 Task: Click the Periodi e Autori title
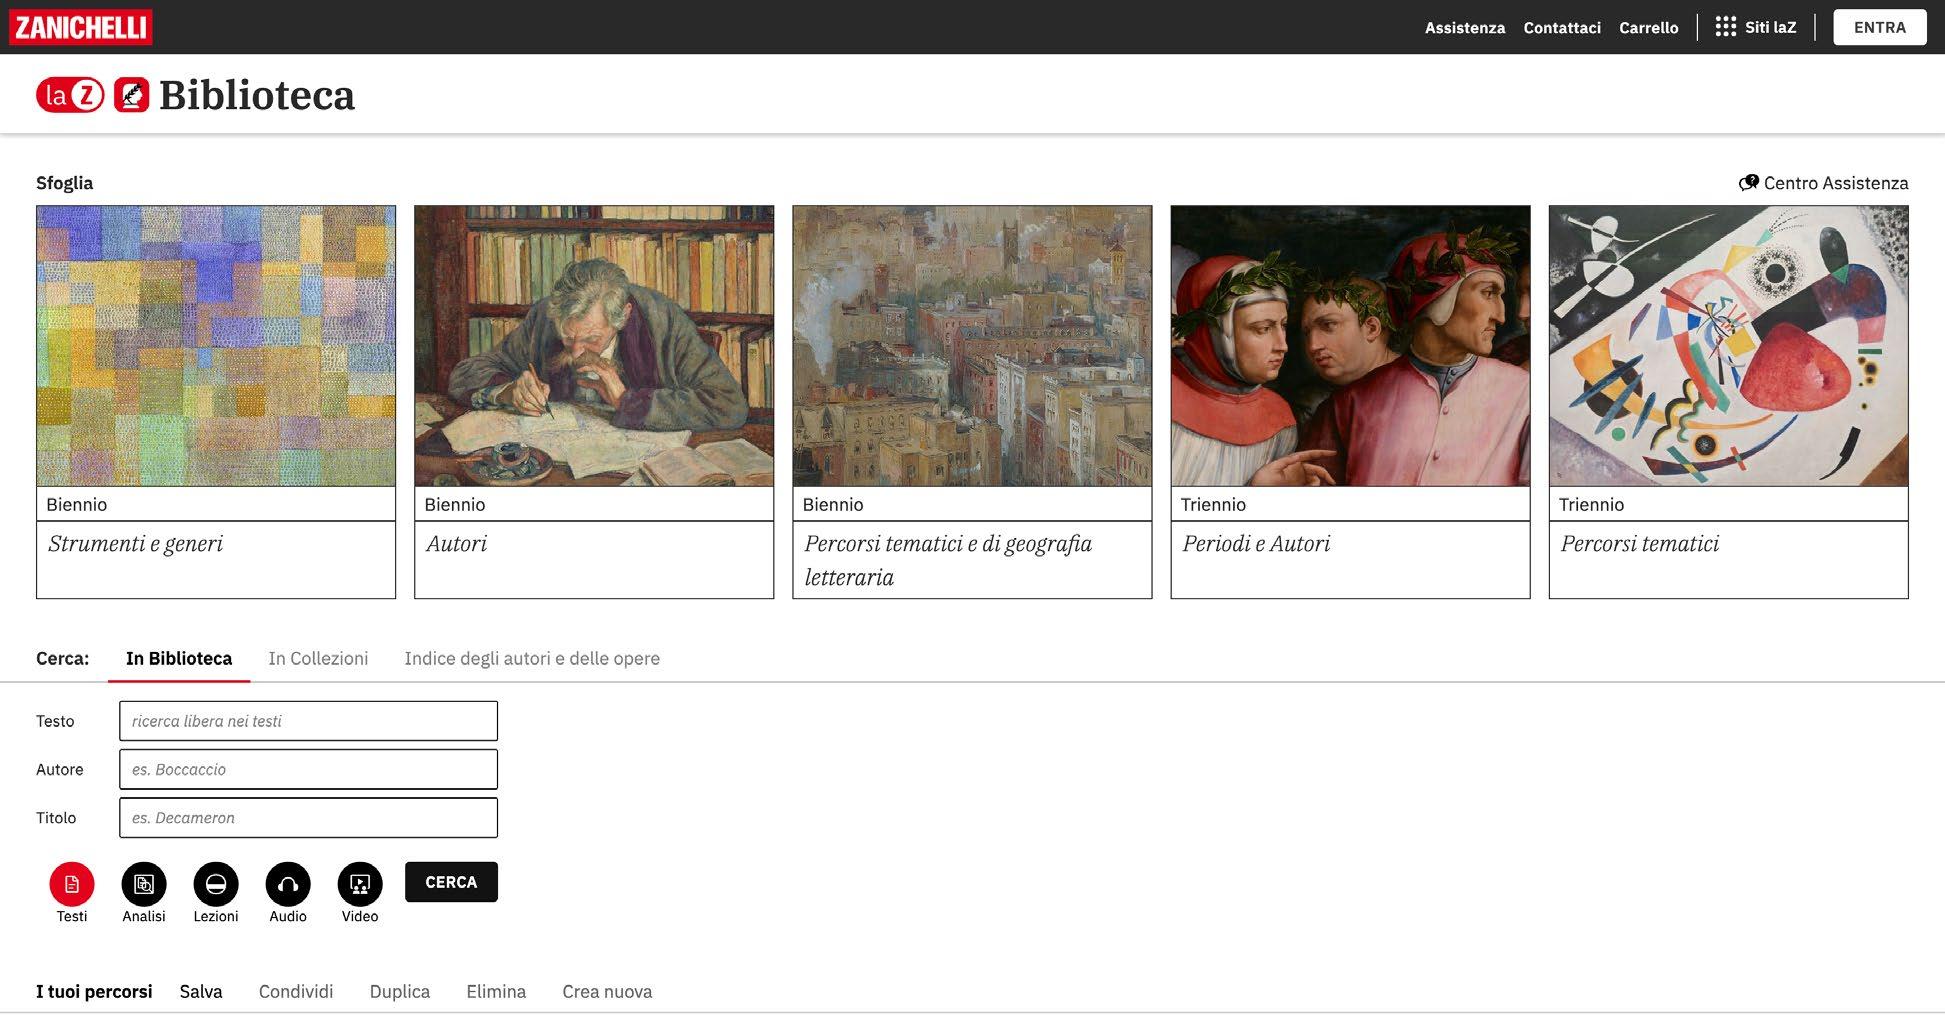1256,544
